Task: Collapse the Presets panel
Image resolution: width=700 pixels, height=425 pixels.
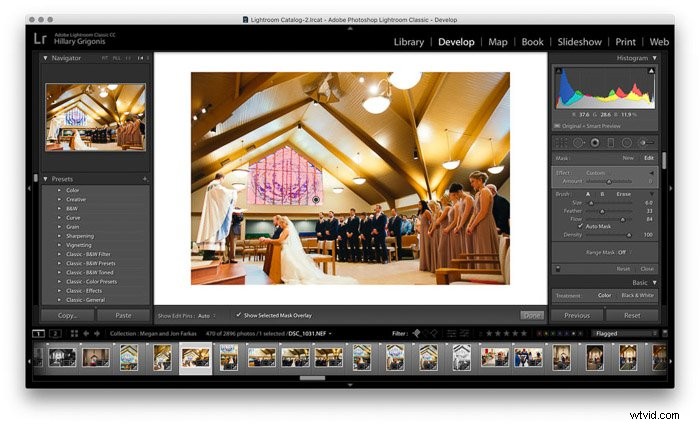Action: (x=45, y=179)
